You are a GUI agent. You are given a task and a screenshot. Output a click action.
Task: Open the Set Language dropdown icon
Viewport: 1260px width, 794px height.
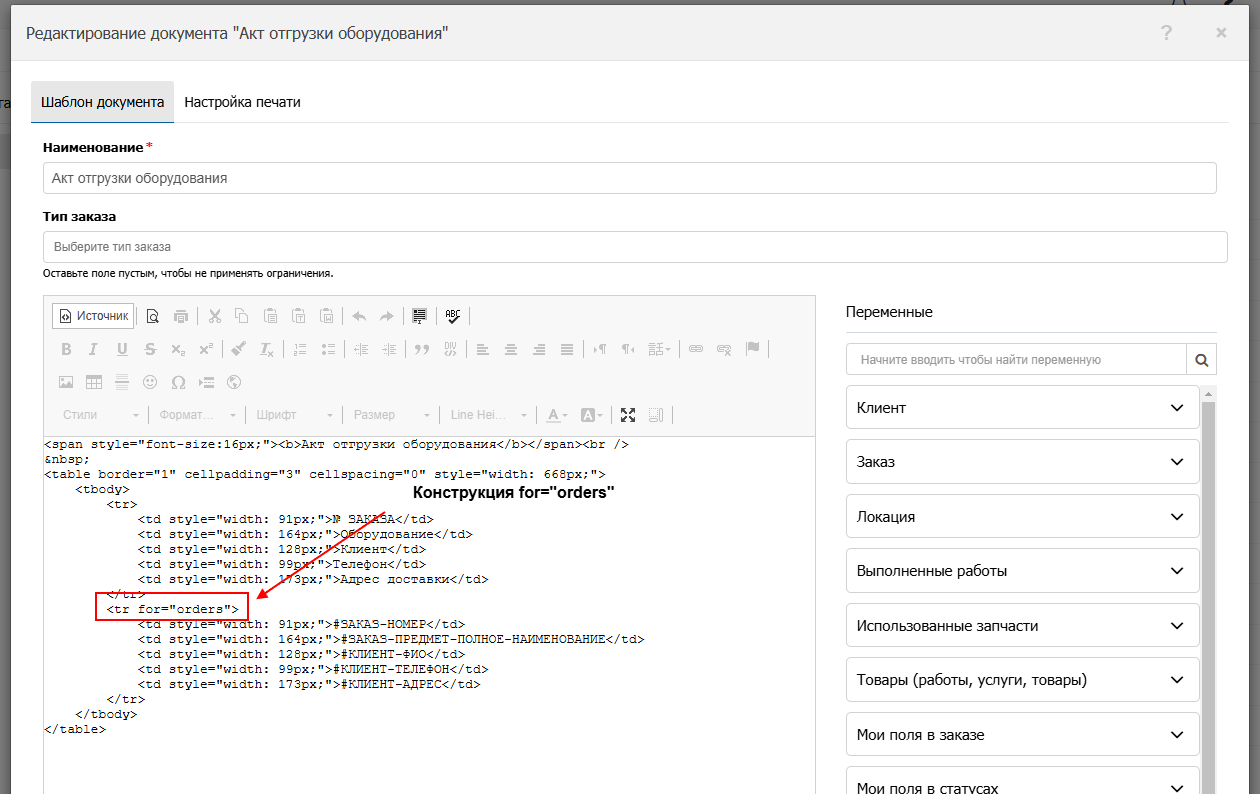click(659, 349)
